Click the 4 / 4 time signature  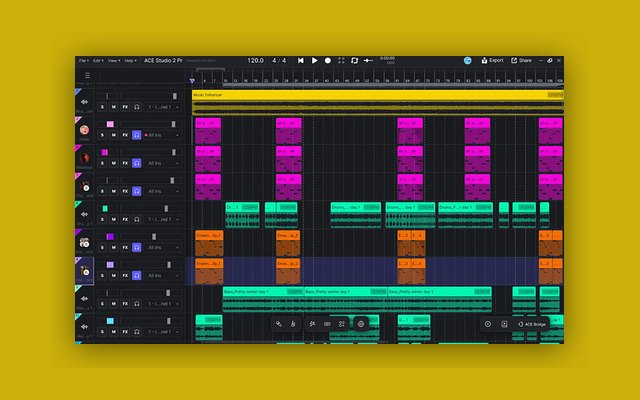tap(279, 60)
